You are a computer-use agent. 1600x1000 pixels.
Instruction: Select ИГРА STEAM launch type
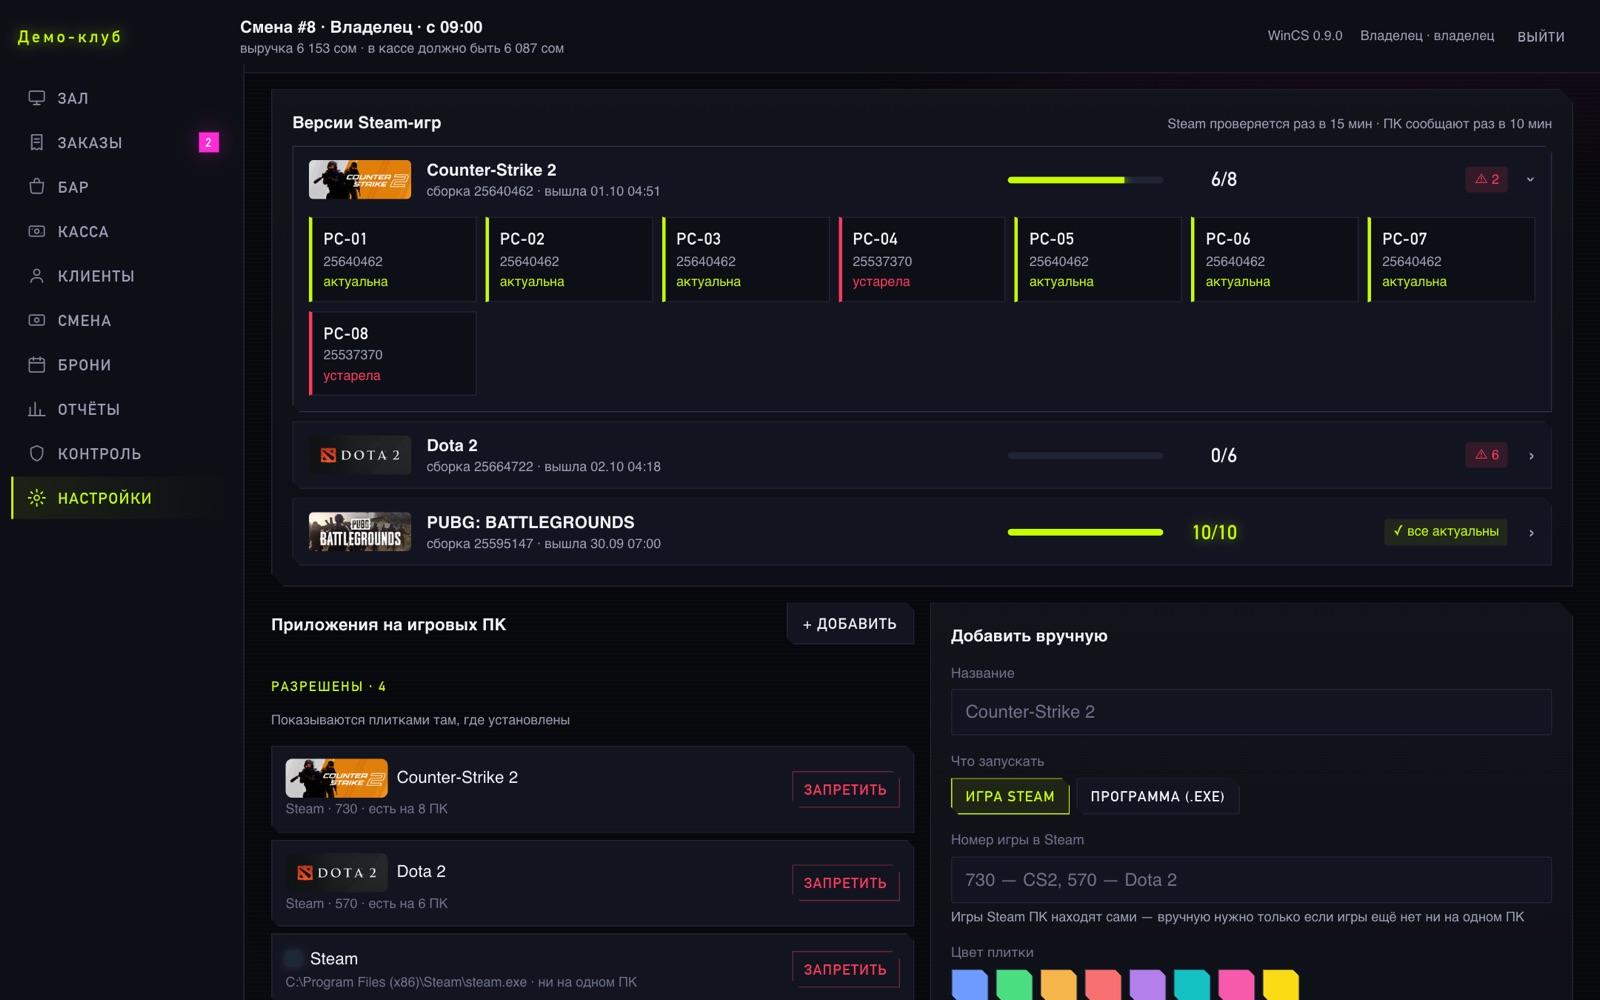pos(1010,797)
